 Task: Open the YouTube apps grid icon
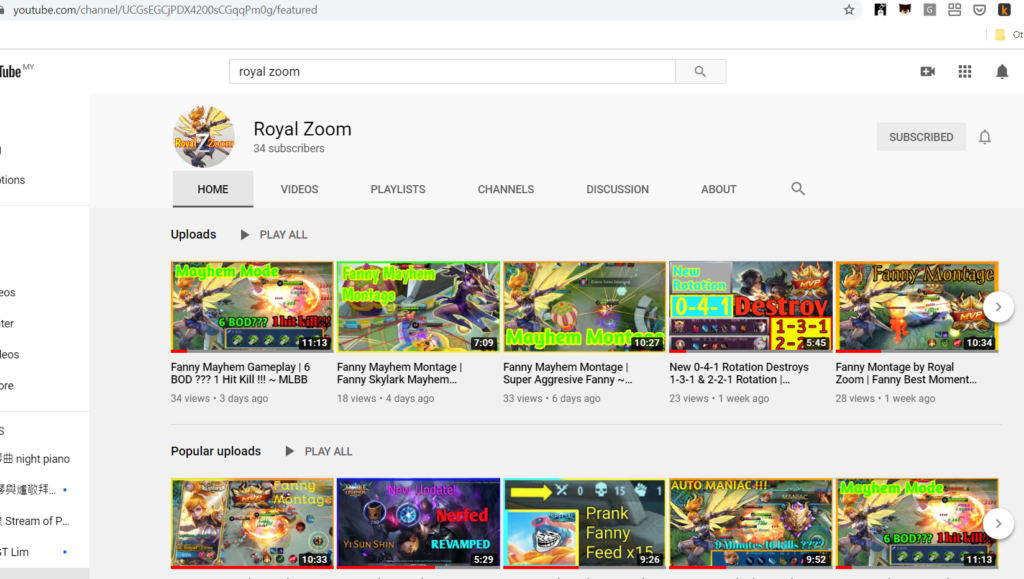(965, 72)
